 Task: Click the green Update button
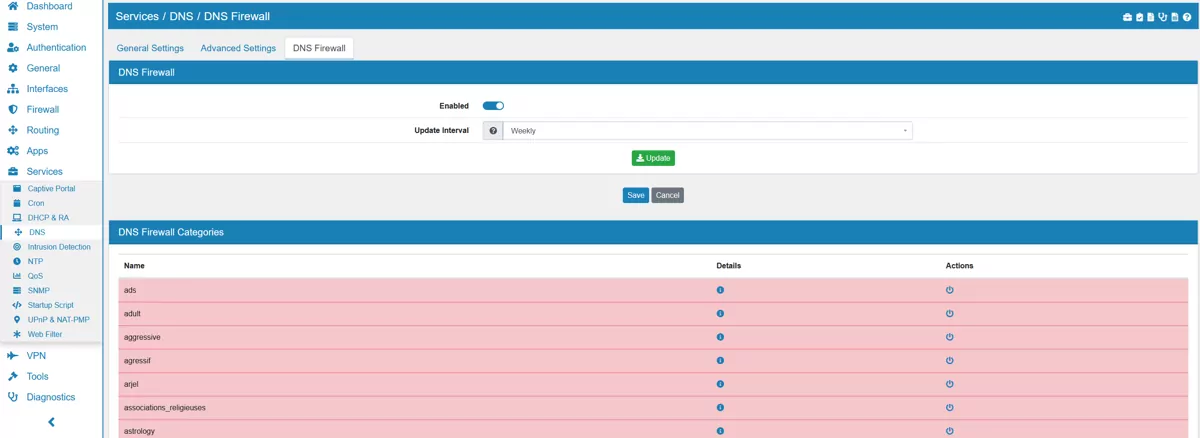[x=653, y=158]
